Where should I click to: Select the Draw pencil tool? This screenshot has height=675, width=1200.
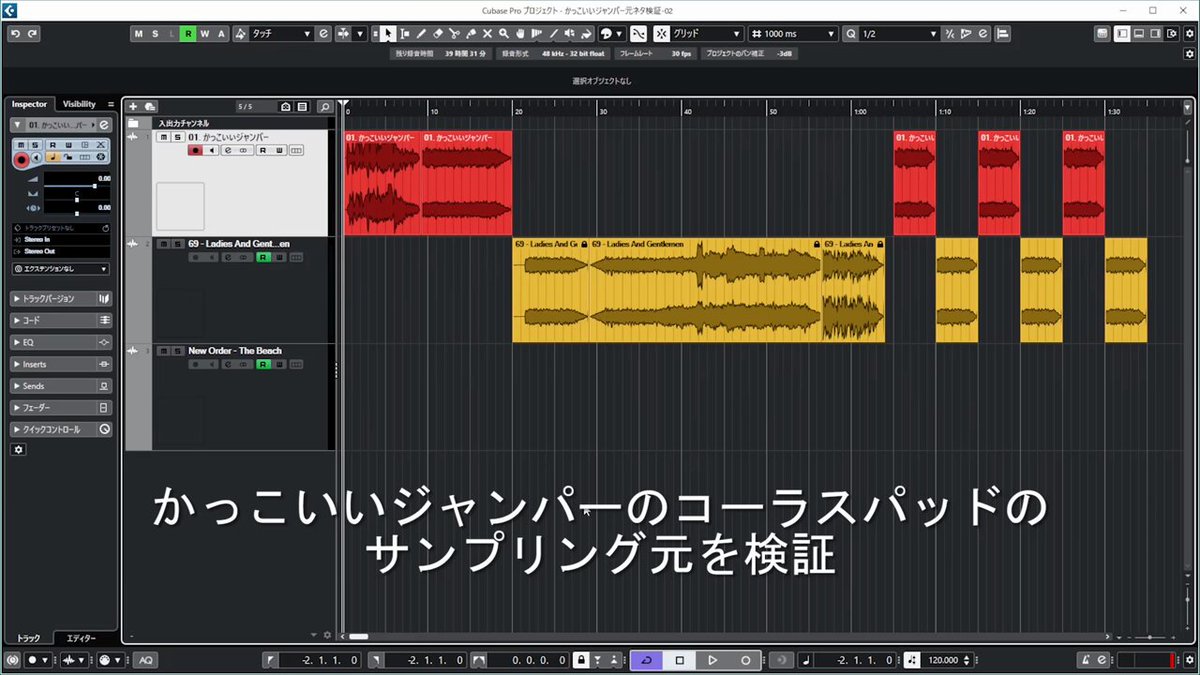(x=423, y=33)
